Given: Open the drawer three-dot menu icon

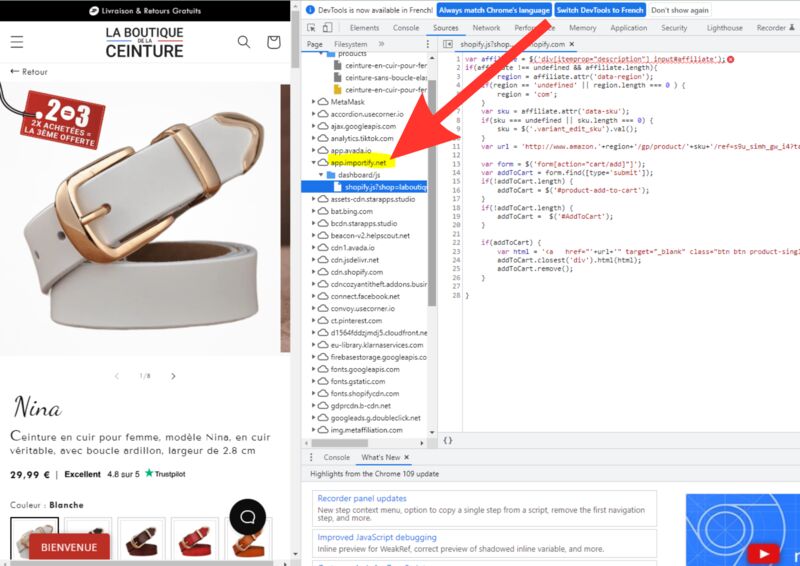Looking at the screenshot, I should pyautogui.click(x=311, y=457).
